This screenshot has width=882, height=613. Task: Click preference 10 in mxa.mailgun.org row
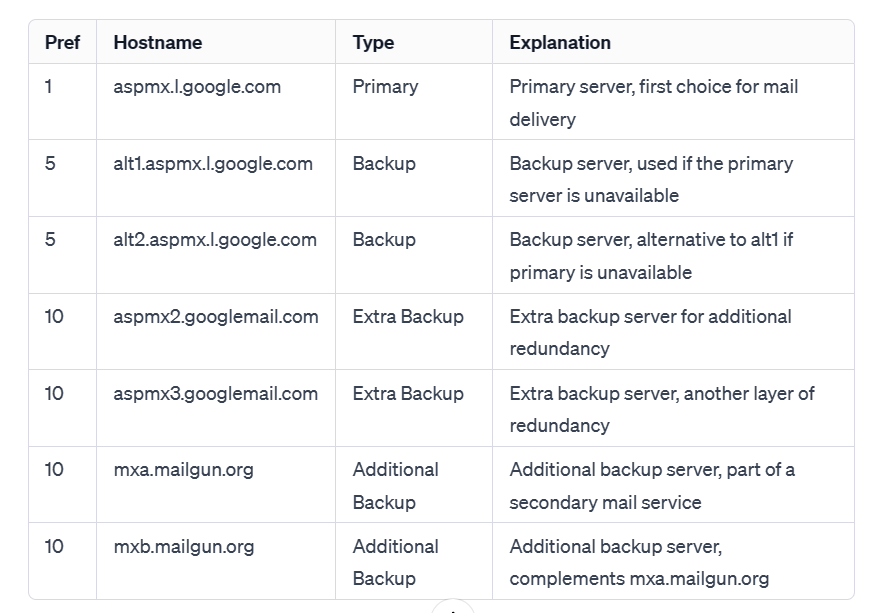[54, 470]
